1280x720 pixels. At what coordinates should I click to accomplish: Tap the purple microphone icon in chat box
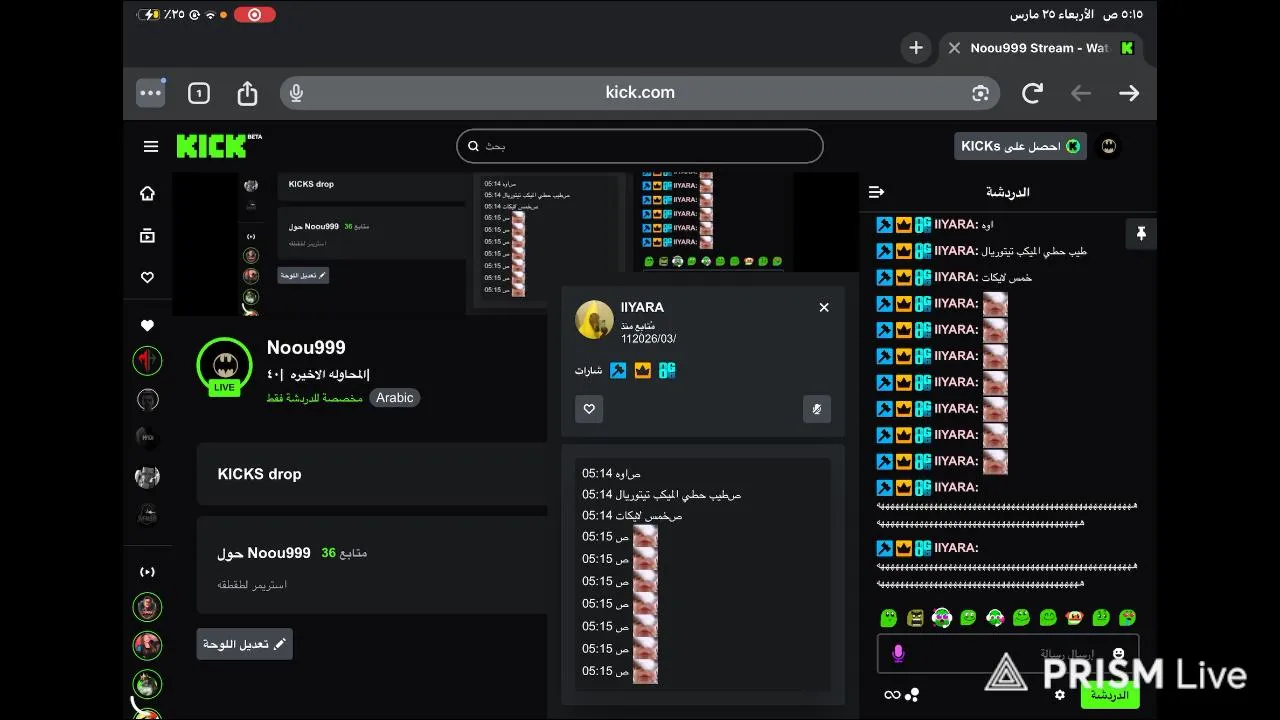tap(898, 654)
